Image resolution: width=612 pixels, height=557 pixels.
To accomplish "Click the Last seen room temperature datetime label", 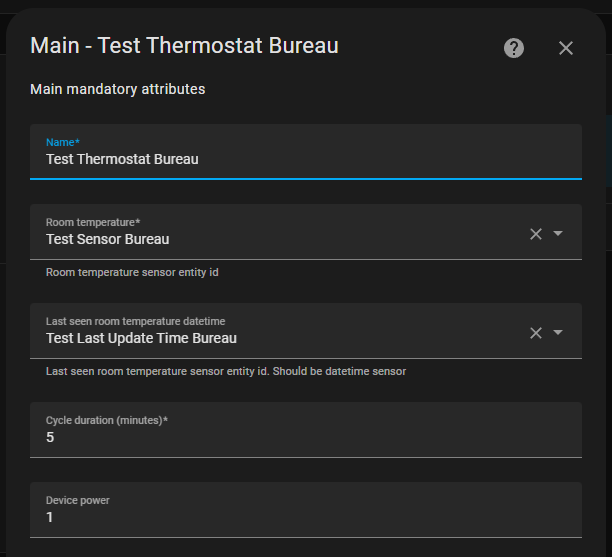I will tap(135, 321).
